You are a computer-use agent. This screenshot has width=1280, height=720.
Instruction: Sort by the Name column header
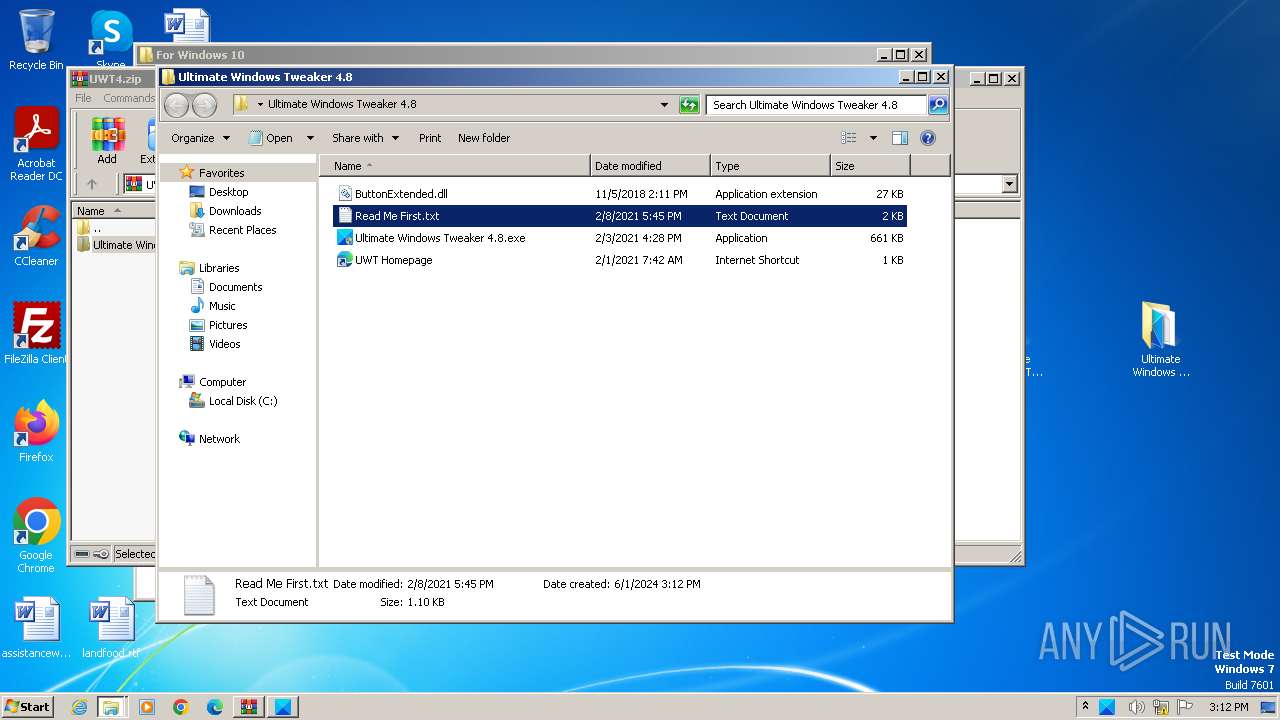pyautogui.click(x=455, y=166)
